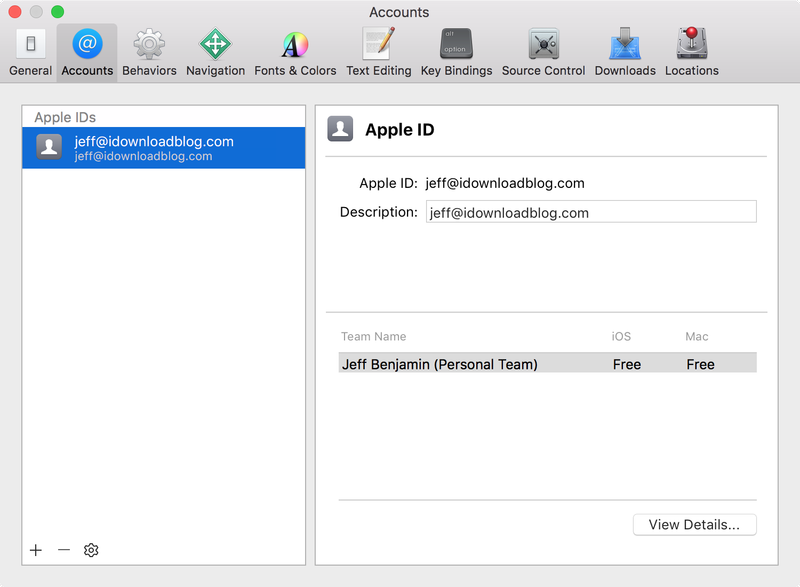The height and width of the screenshot is (587, 800).
Task: Open Text Editing preferences
Action: coord(379,53)
